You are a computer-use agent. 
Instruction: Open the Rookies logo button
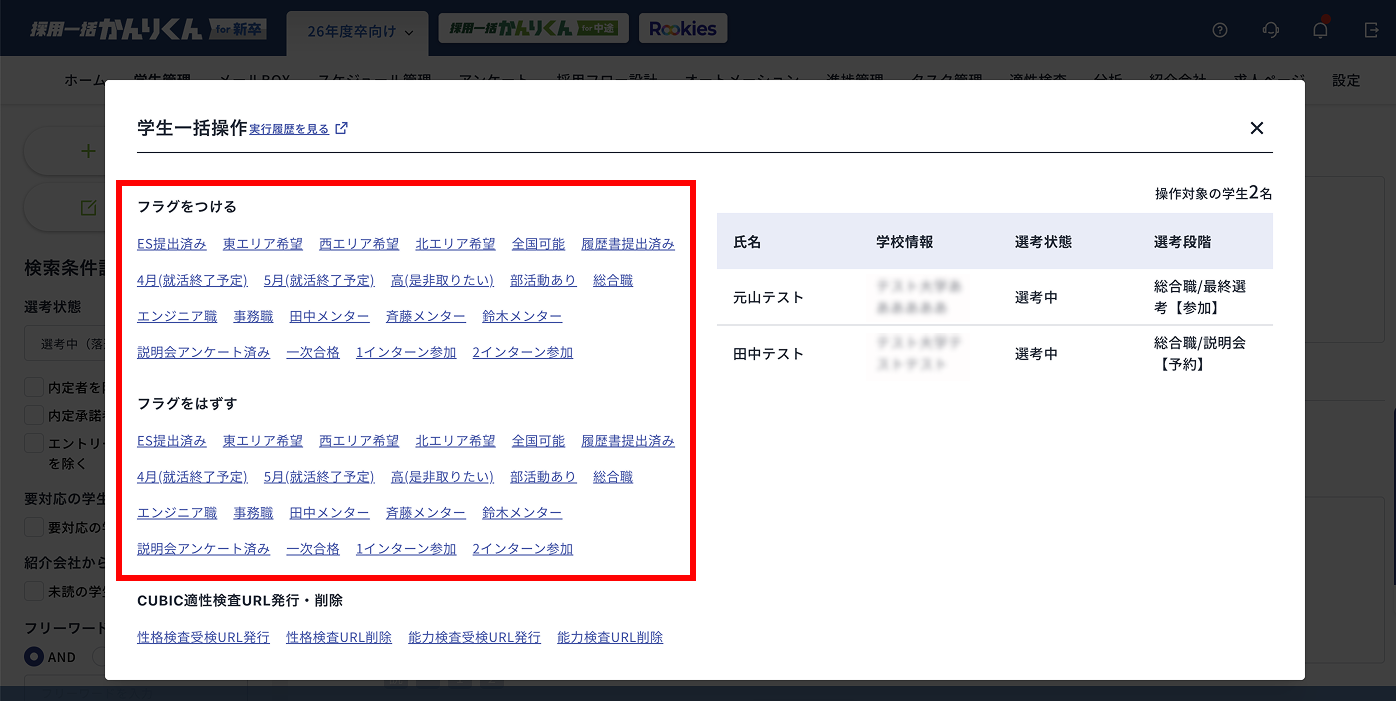point(683,29)
